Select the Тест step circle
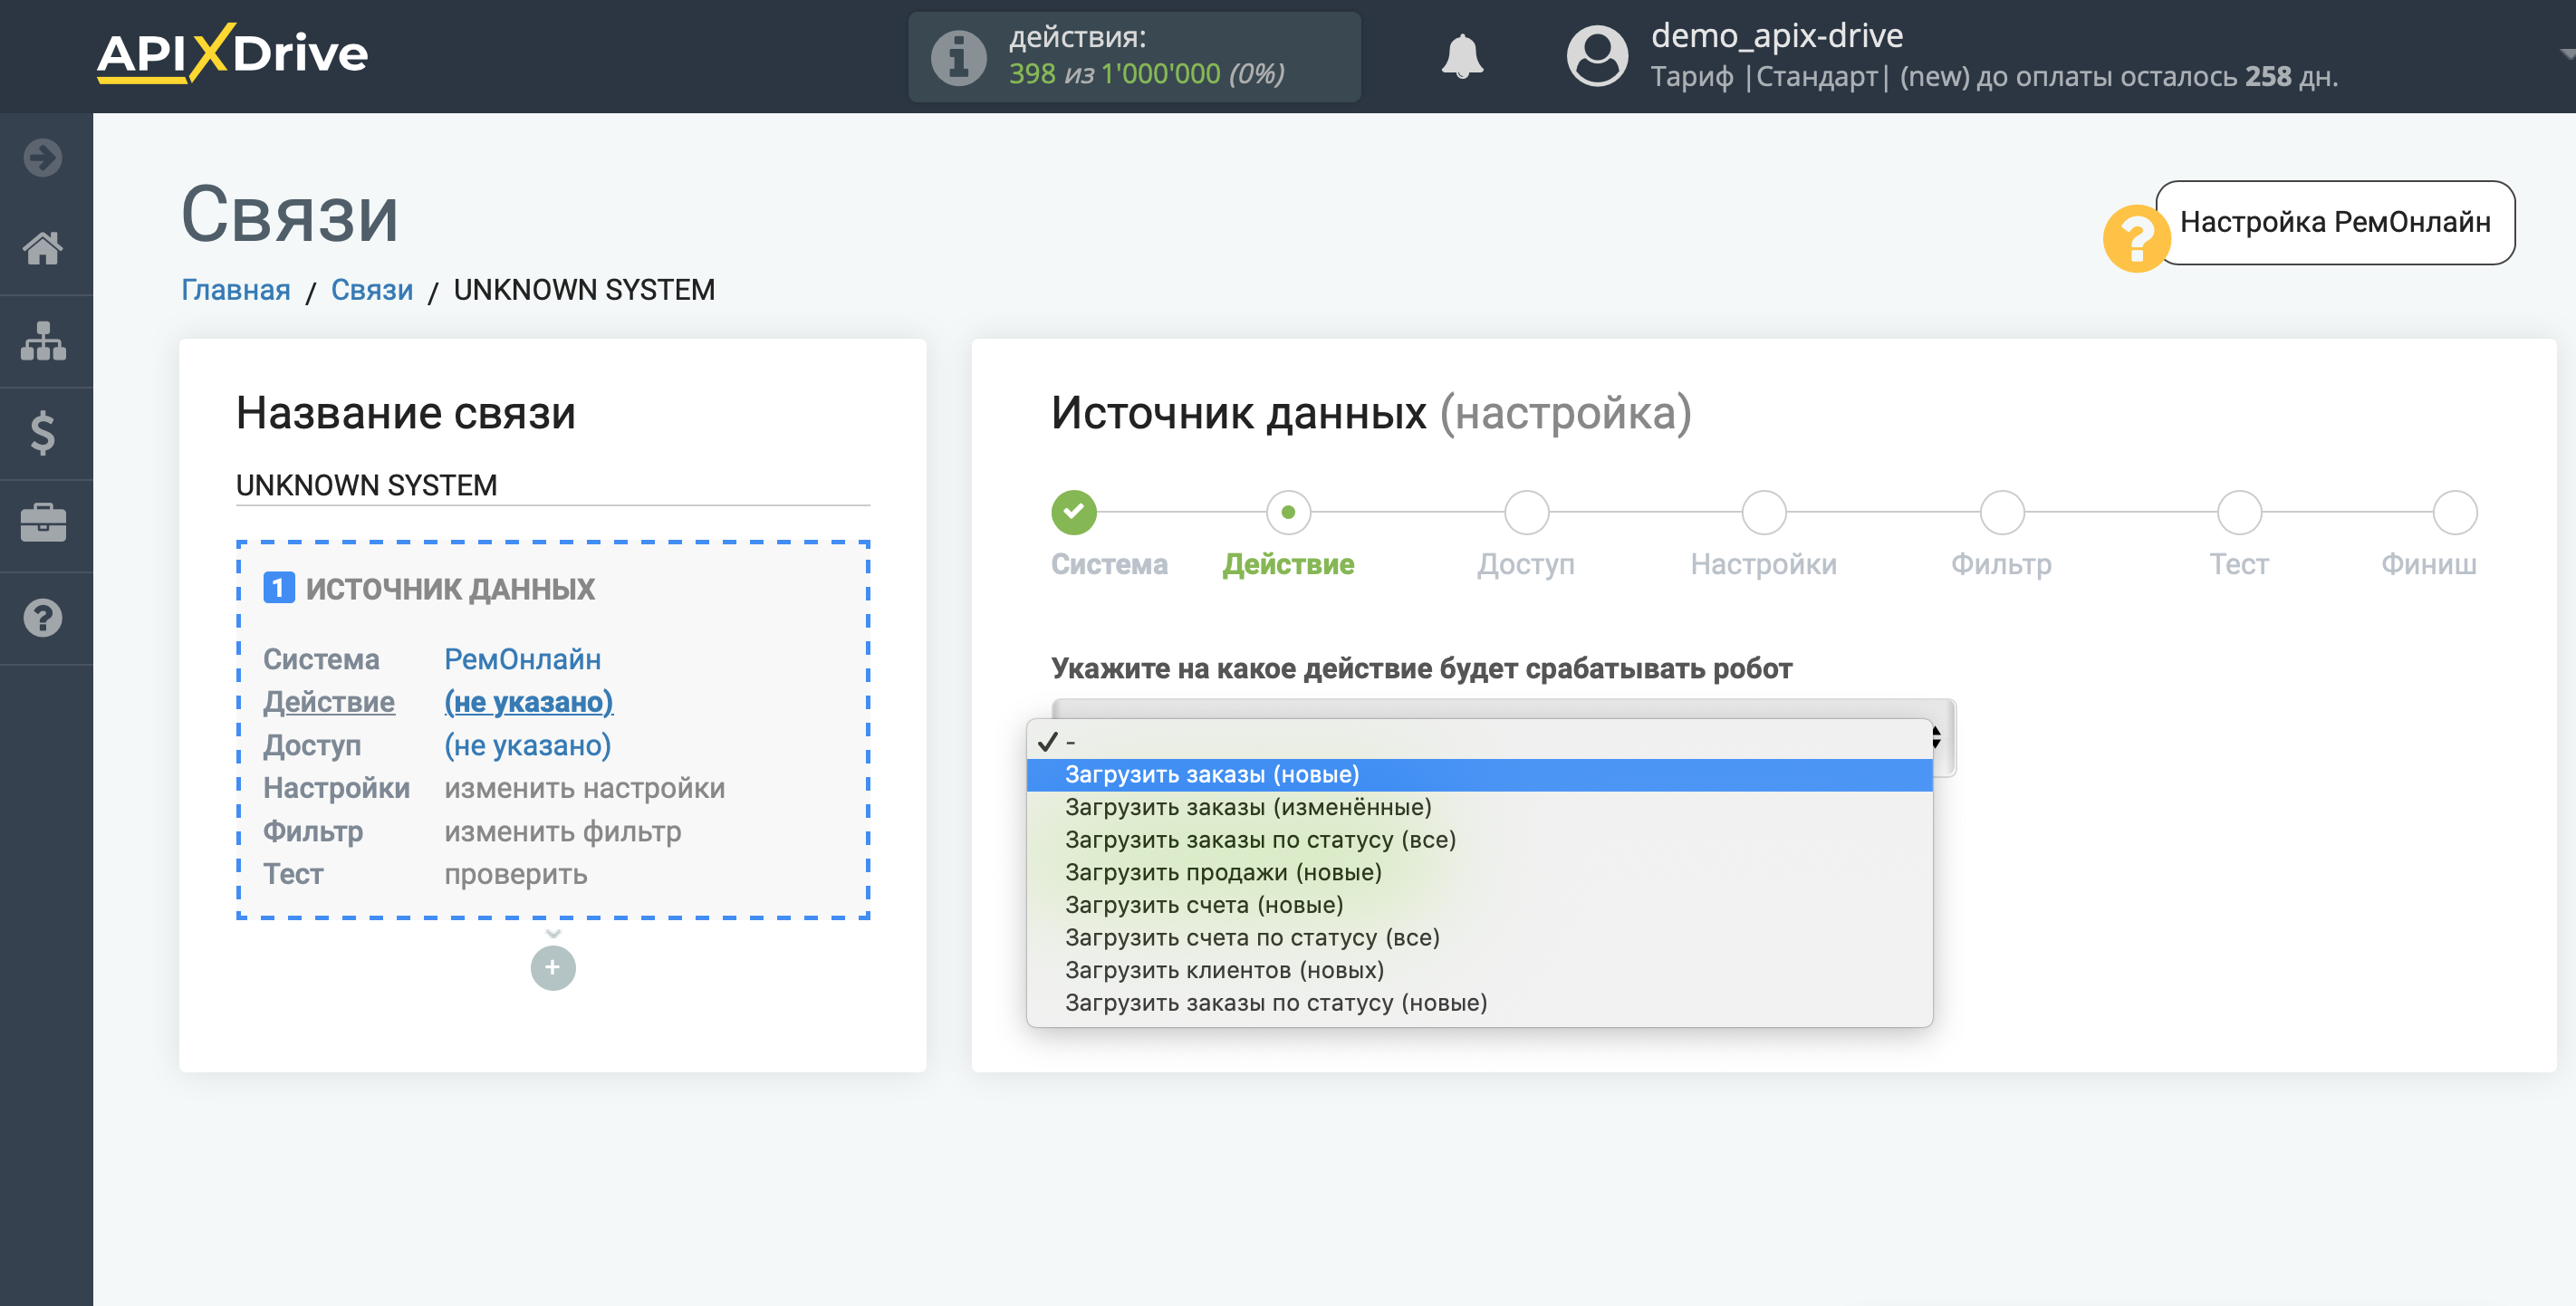This screenshot has height=1306, width=2576. [x=2239, y=512]
